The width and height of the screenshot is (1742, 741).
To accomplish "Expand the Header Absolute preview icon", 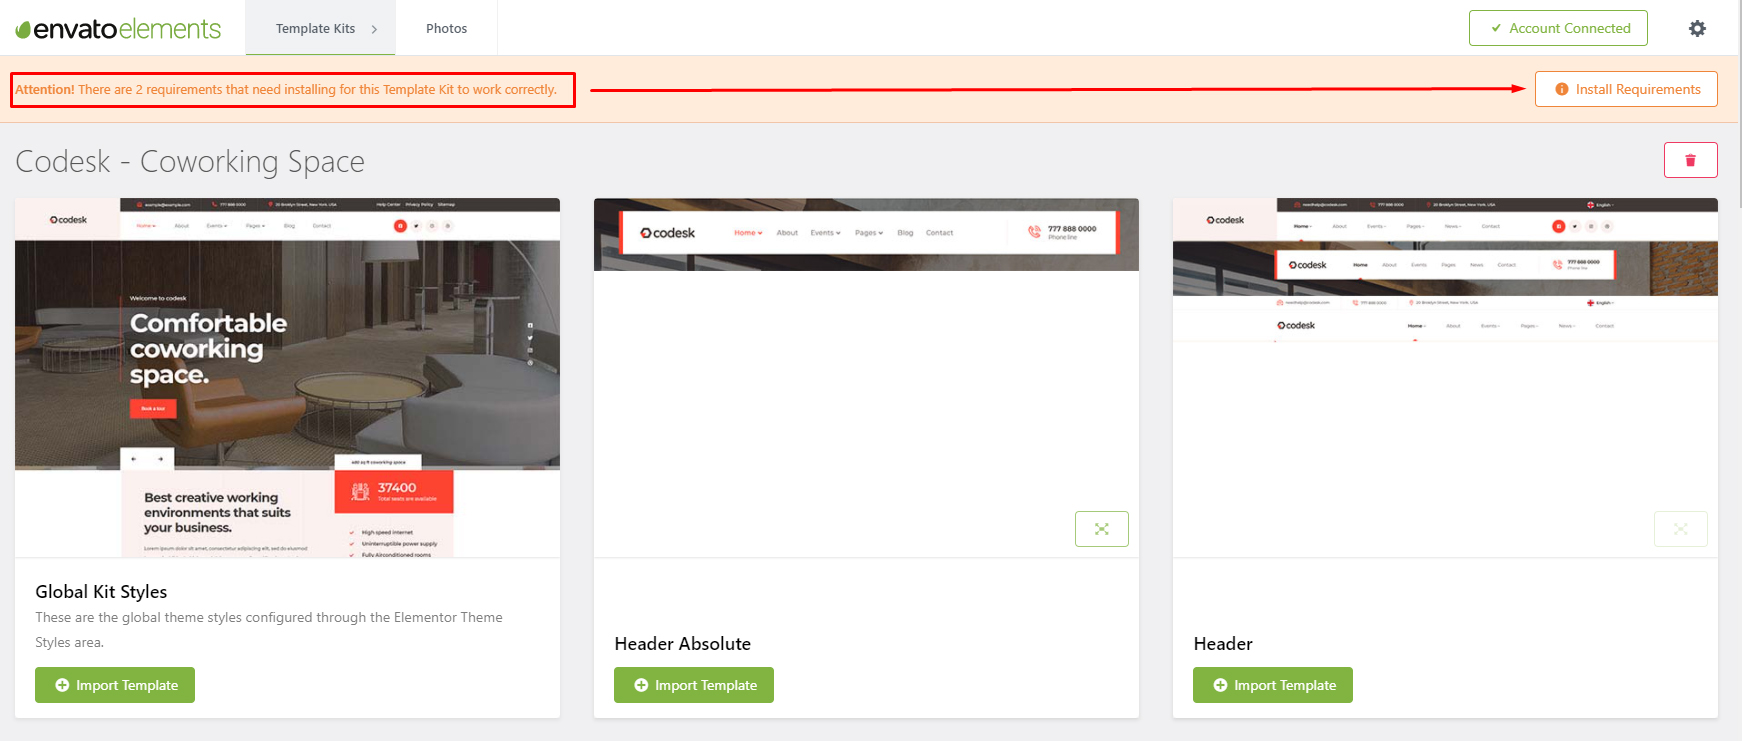I will tap(1101, 529).
